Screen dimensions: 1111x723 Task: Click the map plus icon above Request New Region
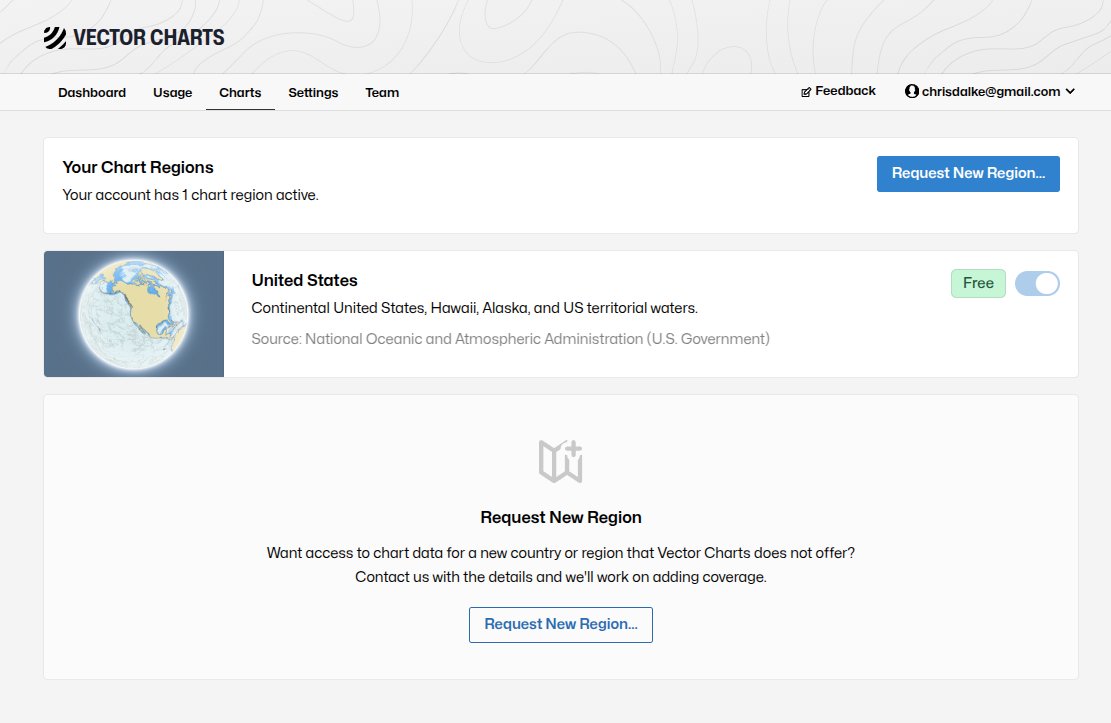(560, 461)
